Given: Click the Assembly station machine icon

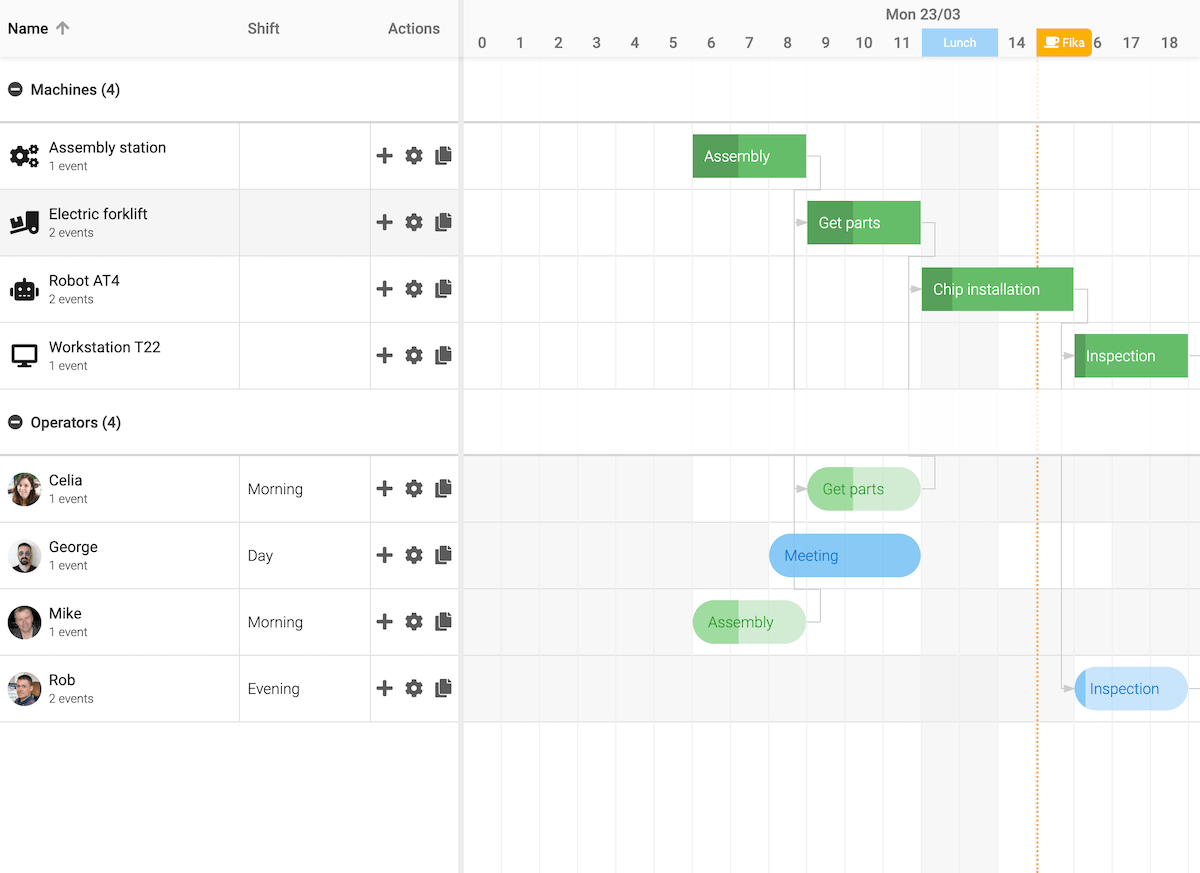Looking at the screenshot, I should point(24,155).
